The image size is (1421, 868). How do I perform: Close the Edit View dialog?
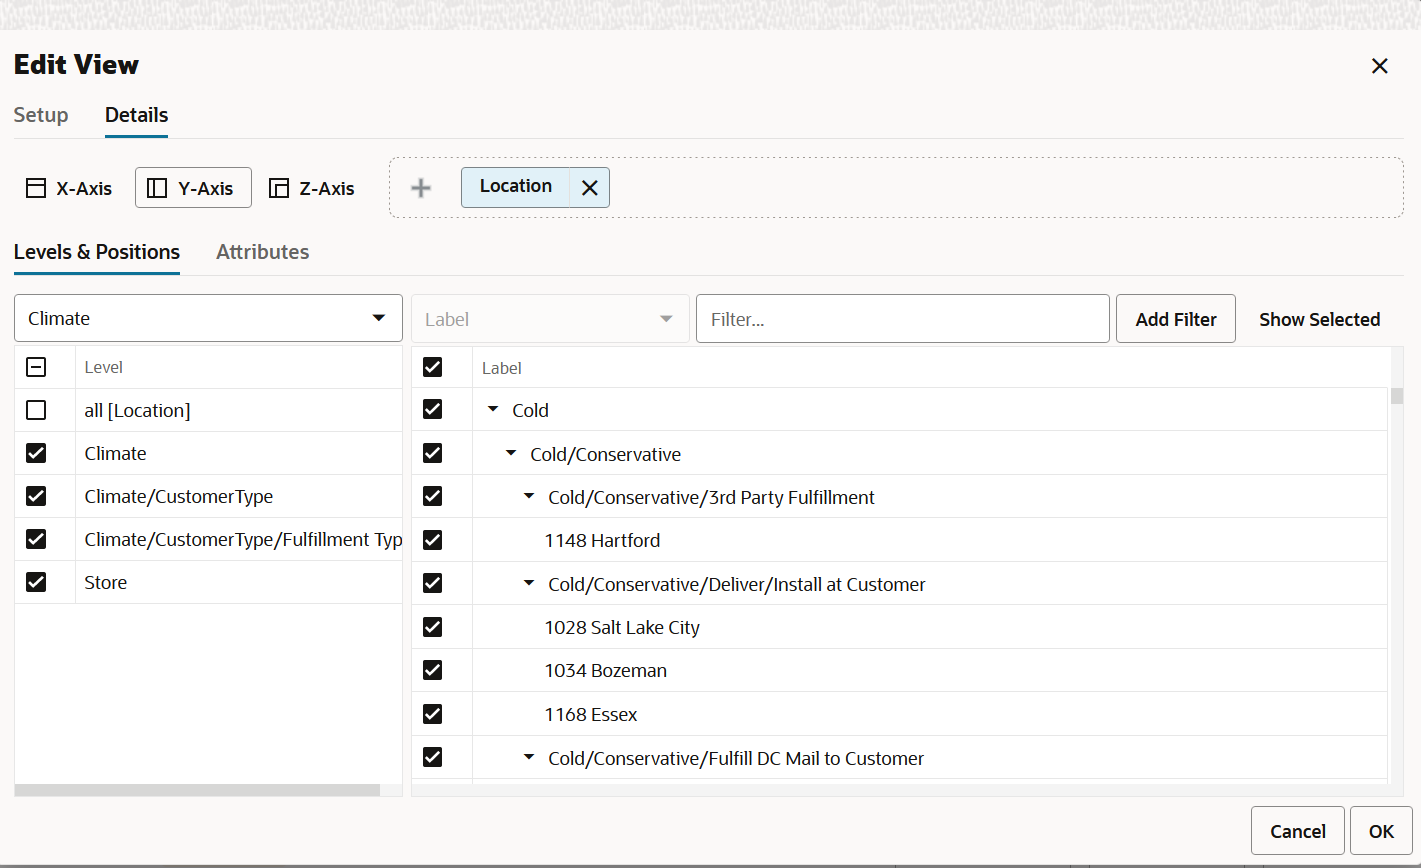click(1380, 66)
